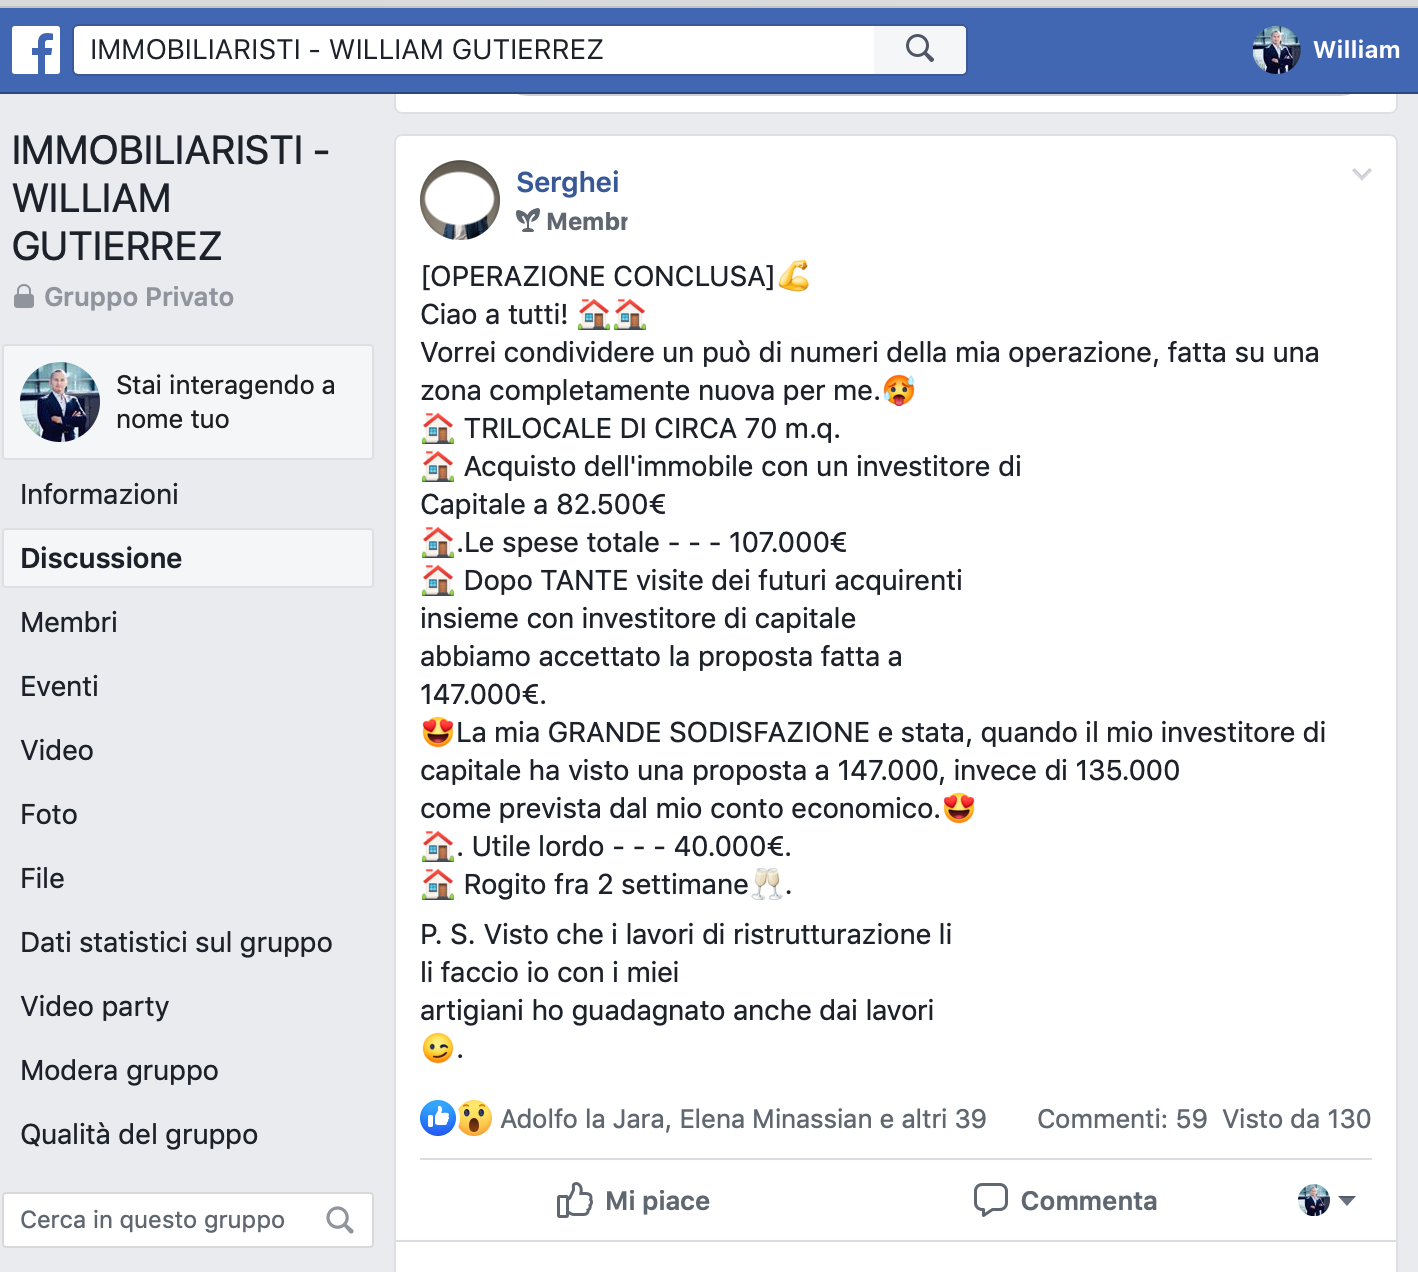Click search icon in group search box
This screenshot has width=1418, height=1272.
[340, 1220]
